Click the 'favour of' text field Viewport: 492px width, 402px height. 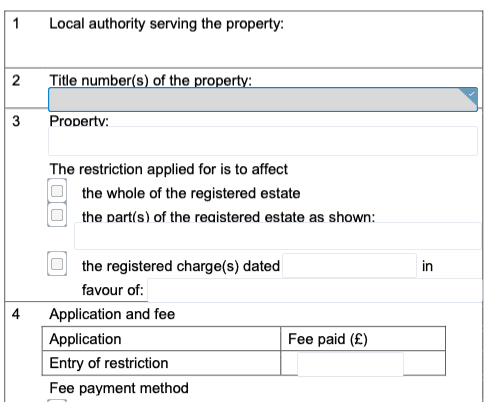tap(315, 291)
